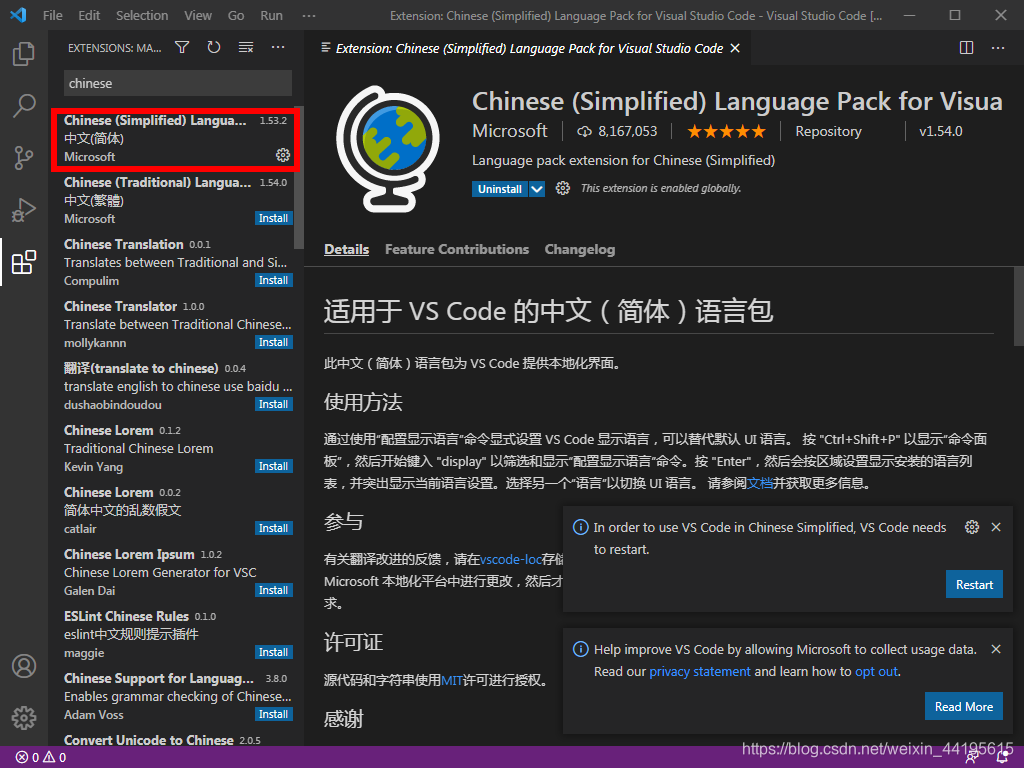The image size is (1024, 768).
Task: Refresh the extensions list
Action: click(x=214, y=47)
